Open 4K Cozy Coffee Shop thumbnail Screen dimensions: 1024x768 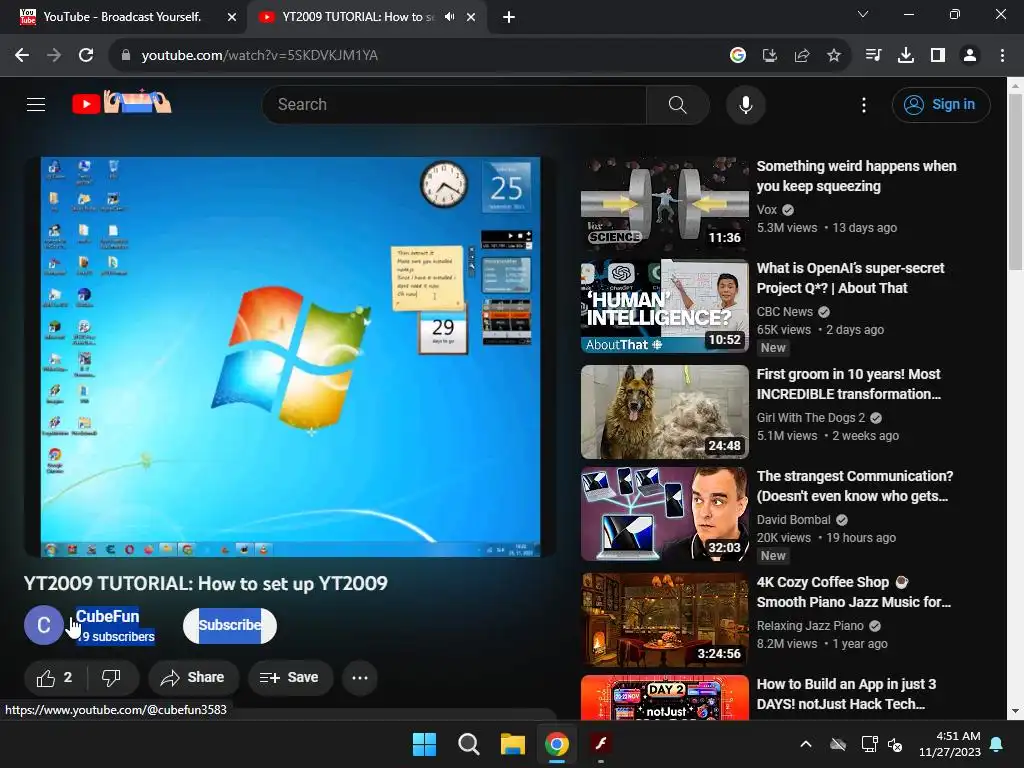[x=665, y=620]
